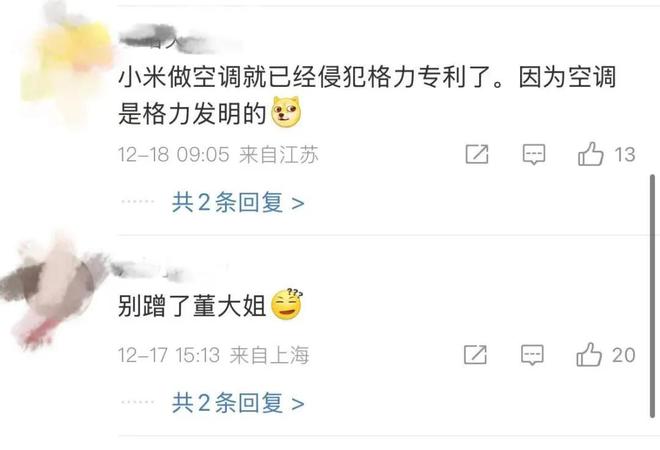The height and width of the screenshot is (450, 660).
Task: Expand 共2条回复 under the Shanghai comment
Action: click(238, 403)
